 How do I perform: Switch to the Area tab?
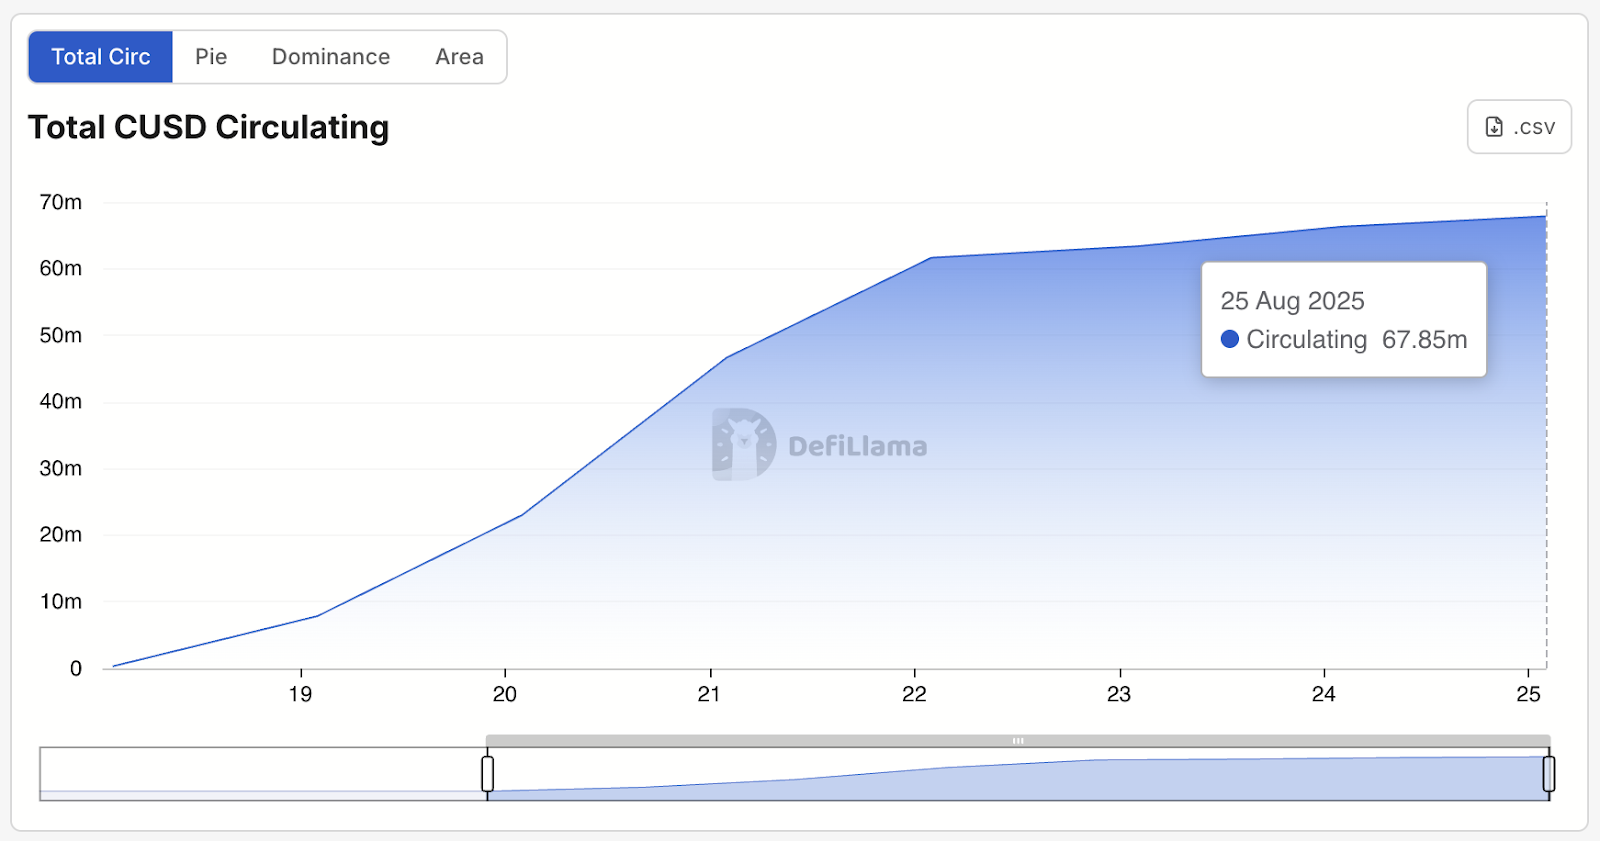pos(459,57)
